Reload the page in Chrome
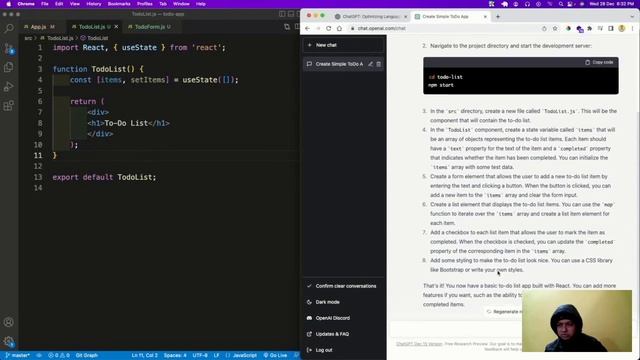Image resolution: width=640 pixels, height=360 pixels. 329,29
